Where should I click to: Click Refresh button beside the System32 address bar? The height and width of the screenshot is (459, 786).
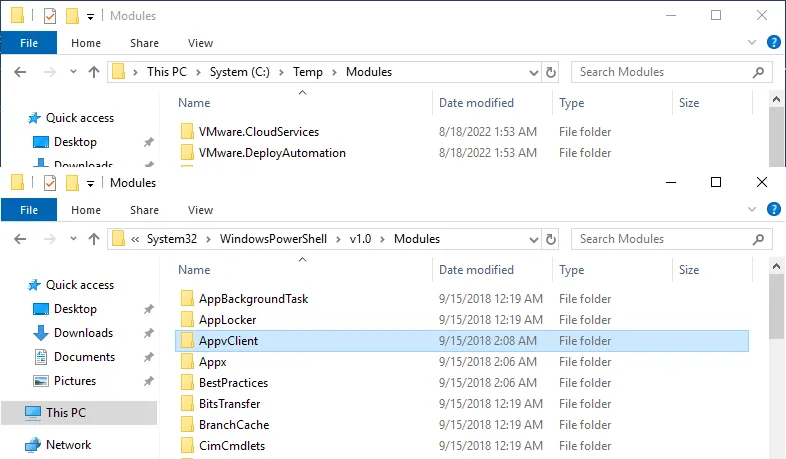coord(550,239)
